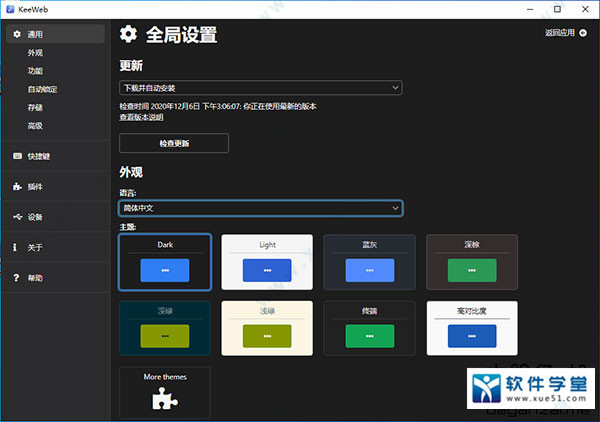Open the 关于 page
The height and width of the screenshot is (422, 600).
[x=55, y=247]
